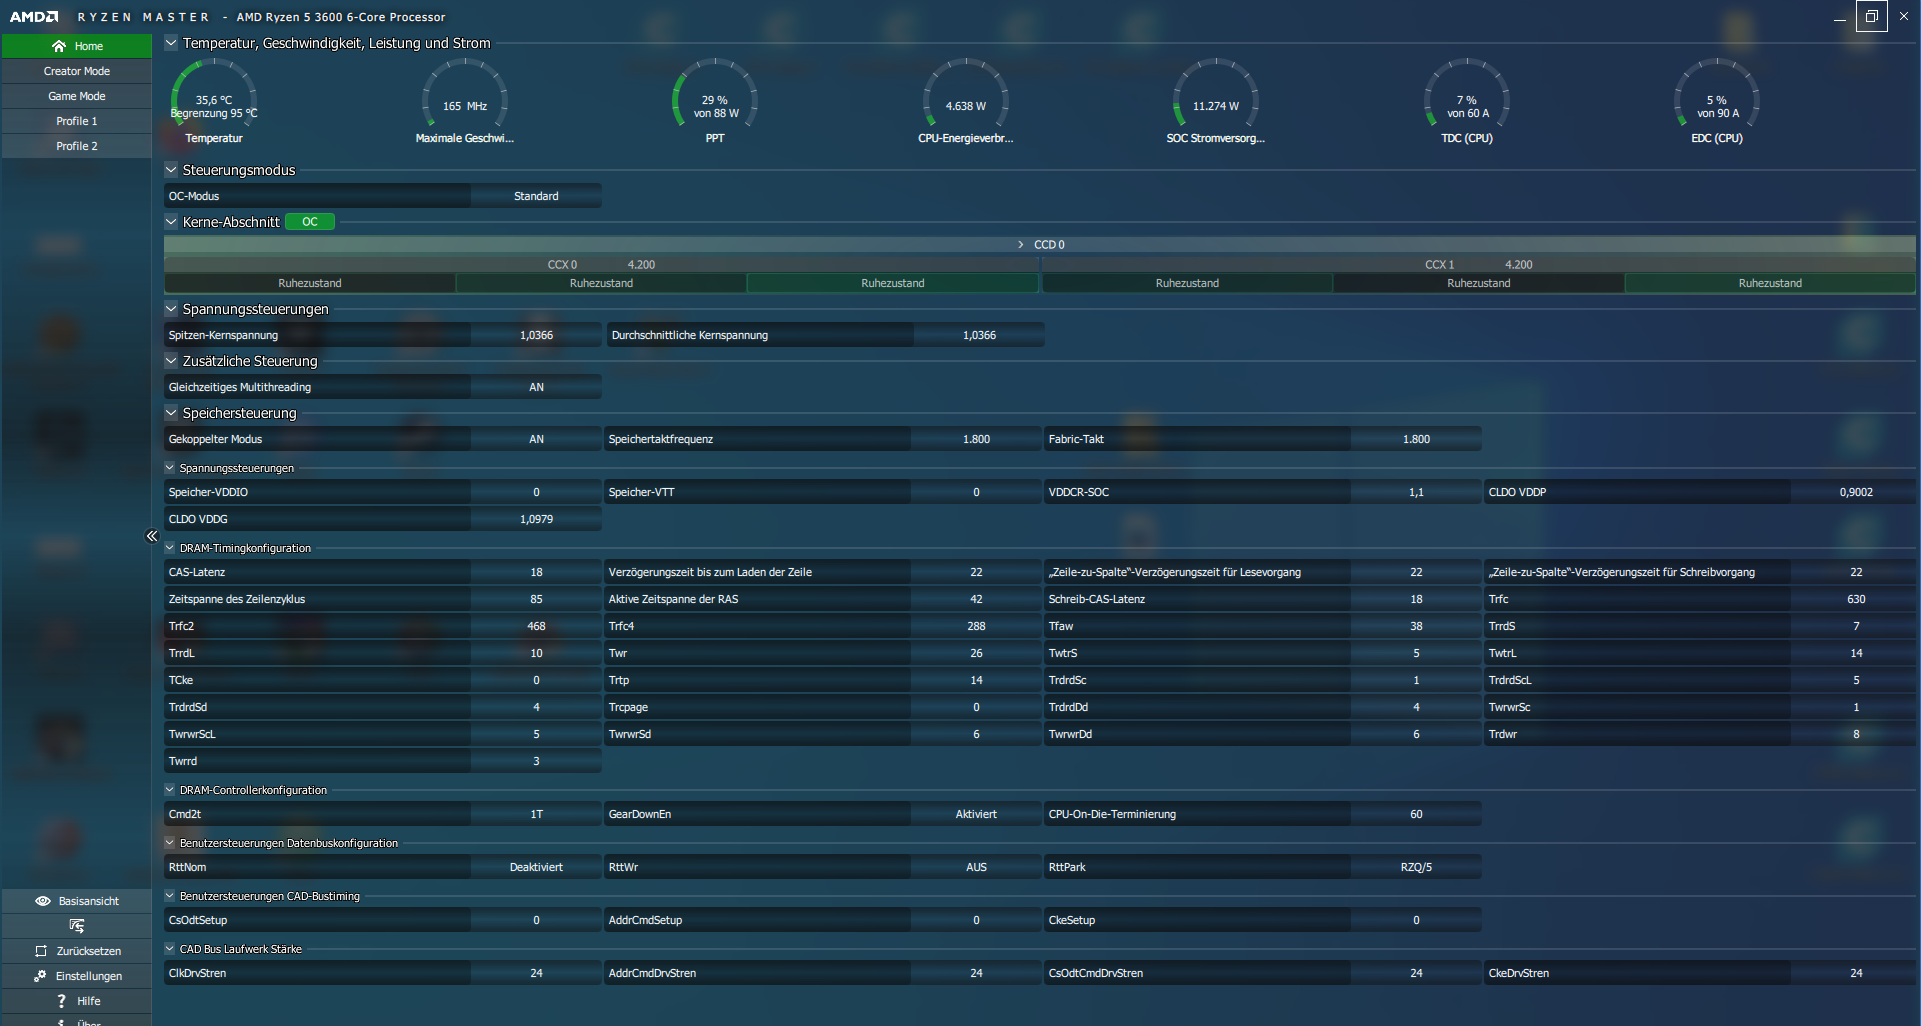Click the CCX 0 header label
The width and height of the screenshot is (1921, 1026).
pyautogui.click(x=562, y=265)
